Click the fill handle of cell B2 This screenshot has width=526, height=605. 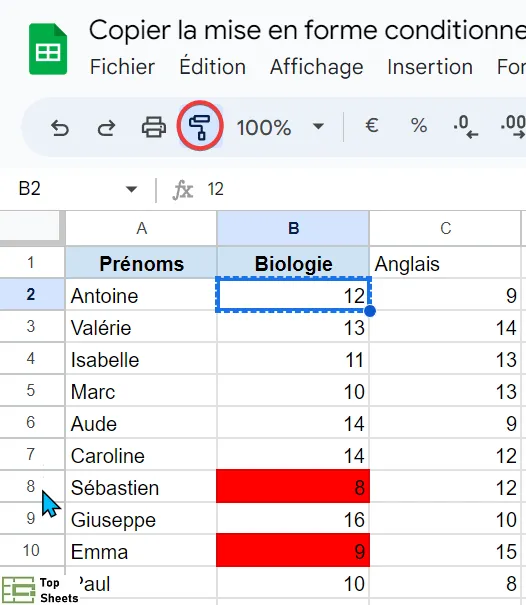[370, 311]
